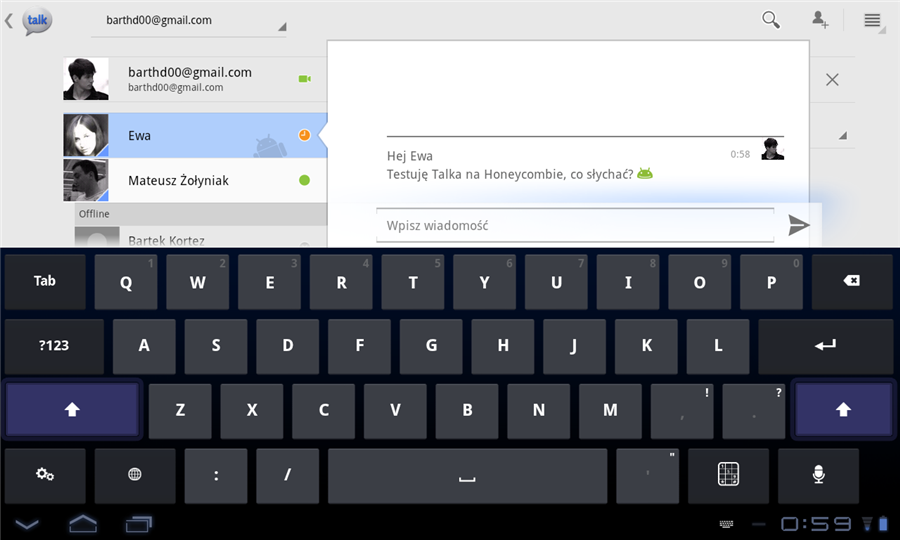Tap the green video camera status icon
Viewport: 900px width, 540px height.
305,79
